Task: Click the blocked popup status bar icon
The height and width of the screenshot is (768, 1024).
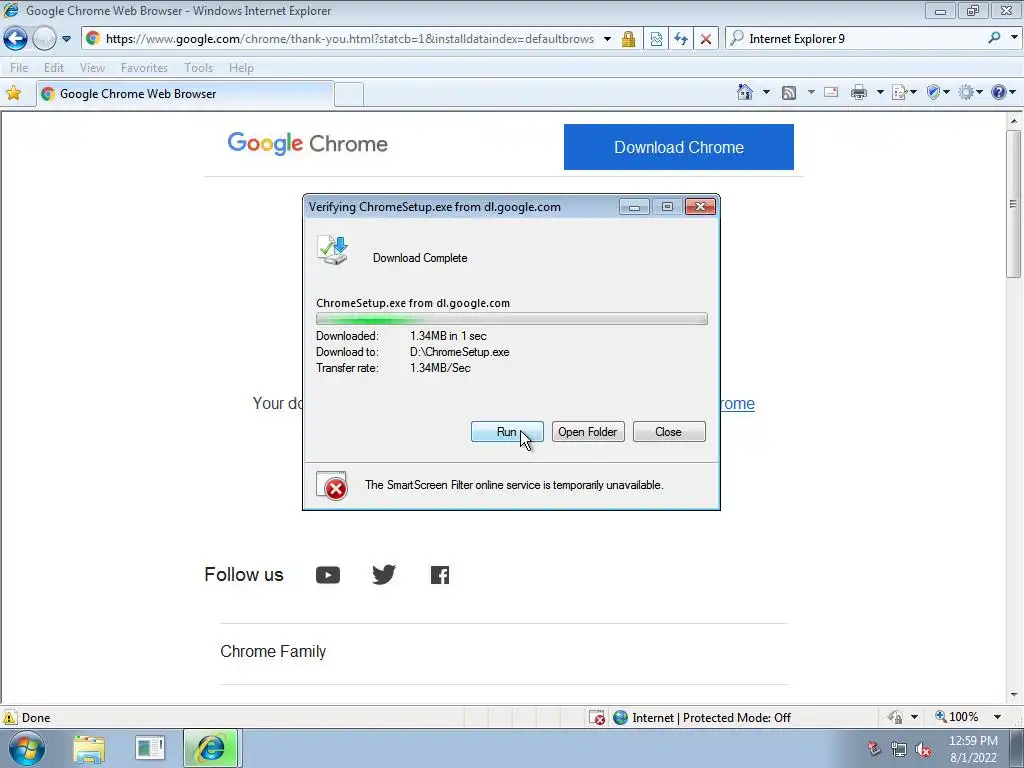Action: (x=597, y=718)
